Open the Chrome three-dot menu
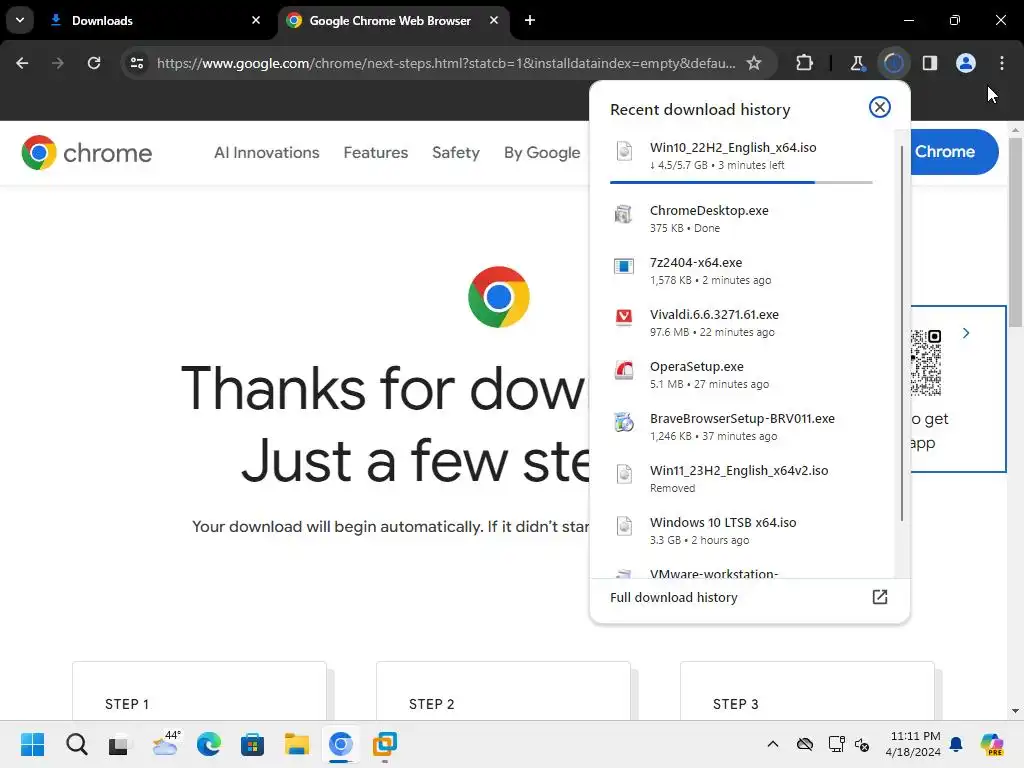This screenshot has width=1024, height=768. pyautogui.click(x=1002, y=63)
